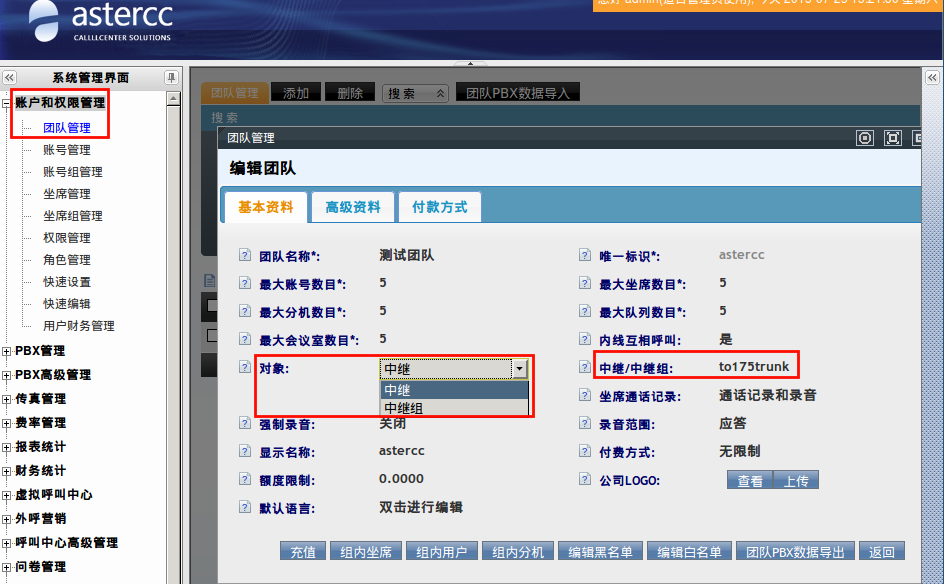Switch to the 付款方式 tab

pyautogui.click(x=439, y=207)
